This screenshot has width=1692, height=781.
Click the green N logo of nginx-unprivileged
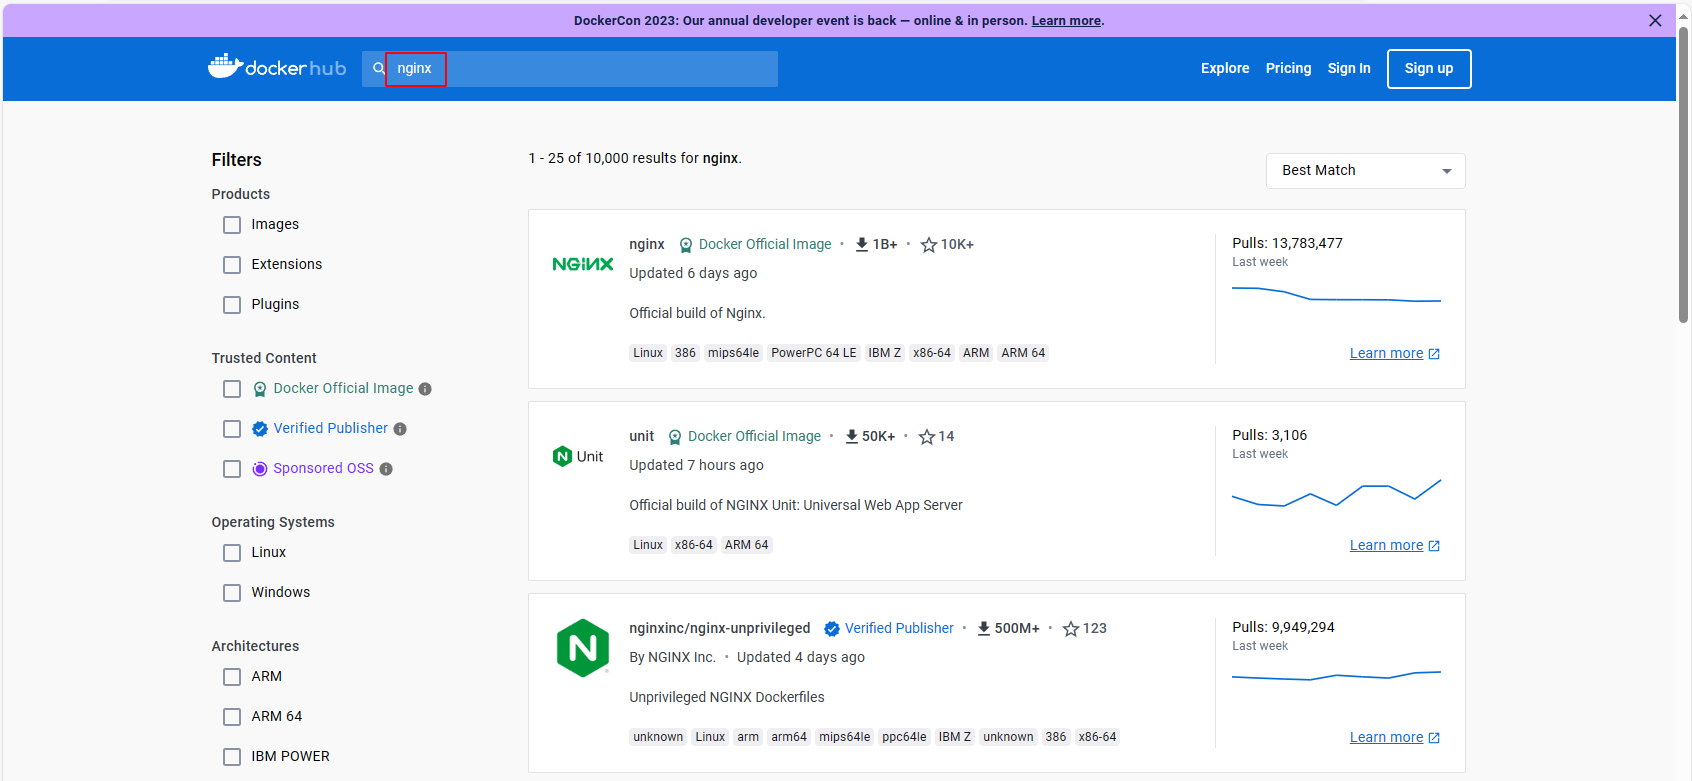pos(583,648)
